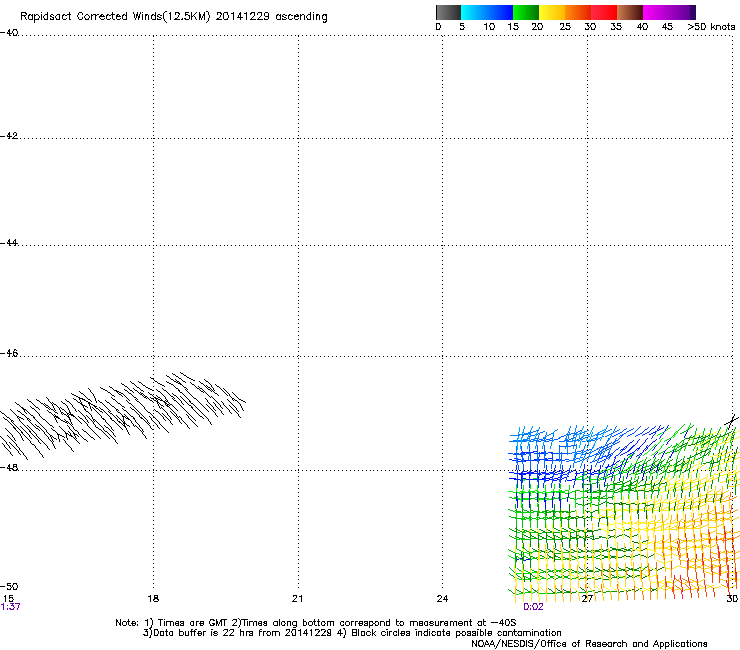Click the colored wind barb swath

coord(623,512)
